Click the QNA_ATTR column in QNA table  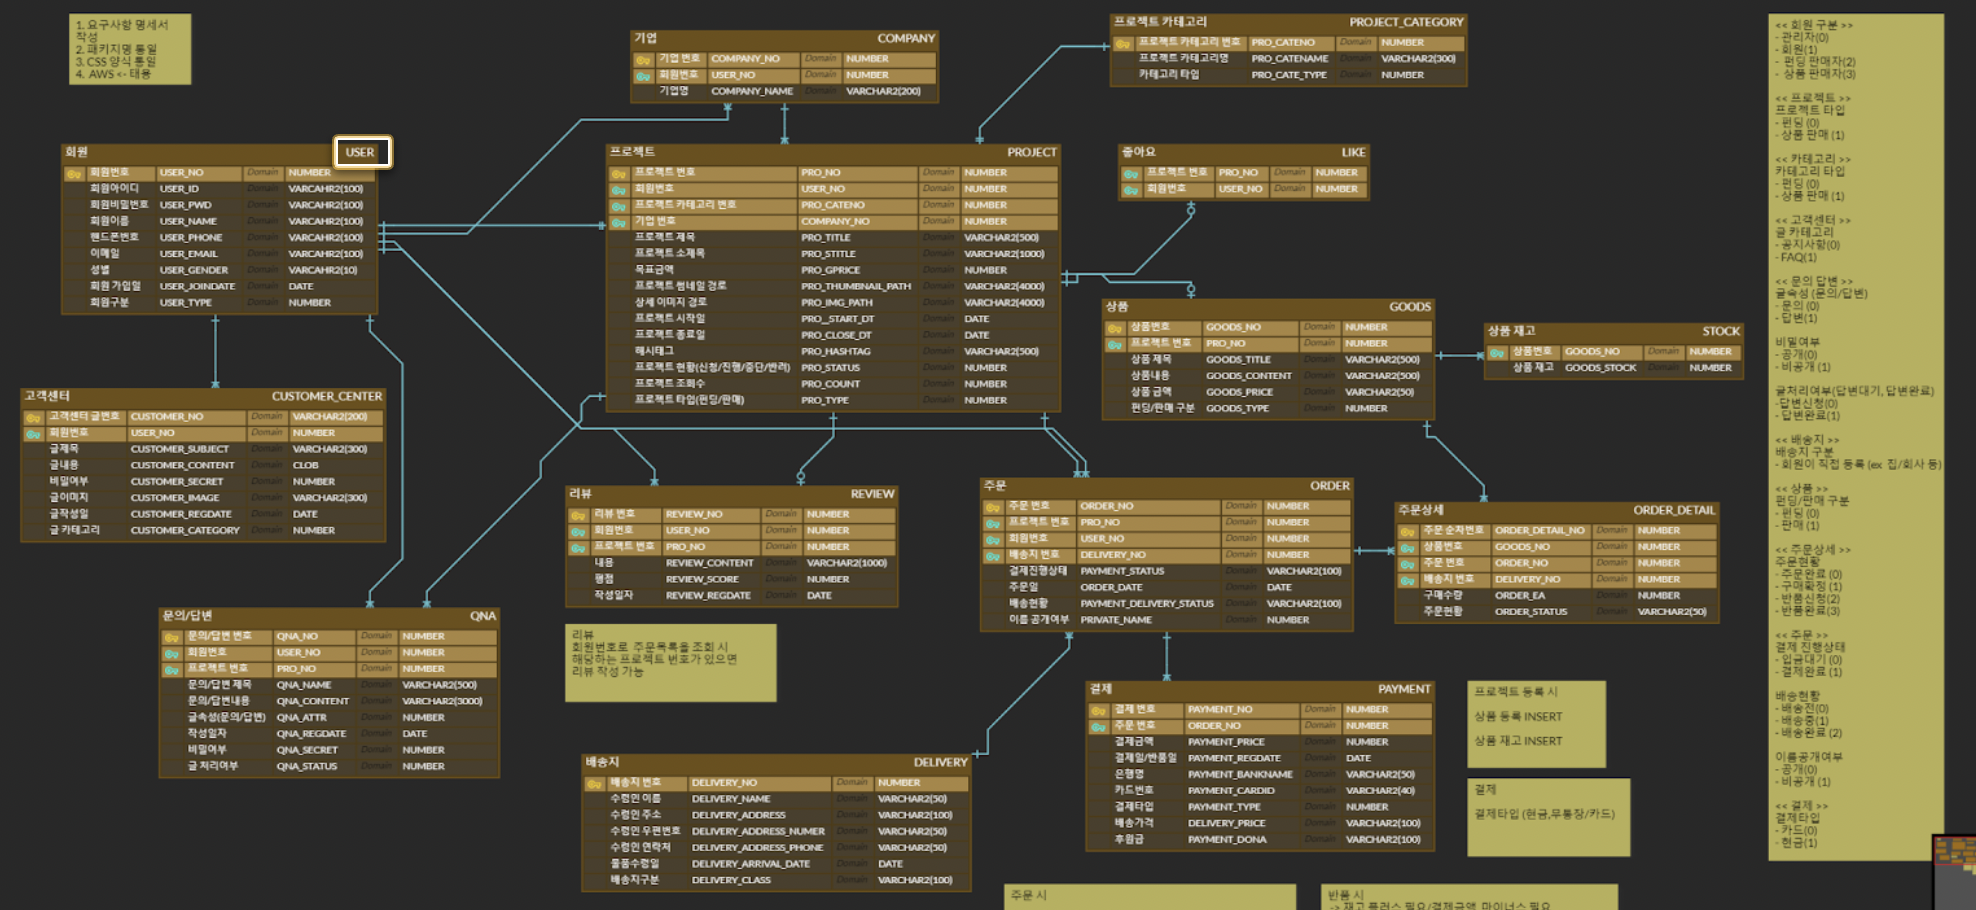[x=301, y=718]
